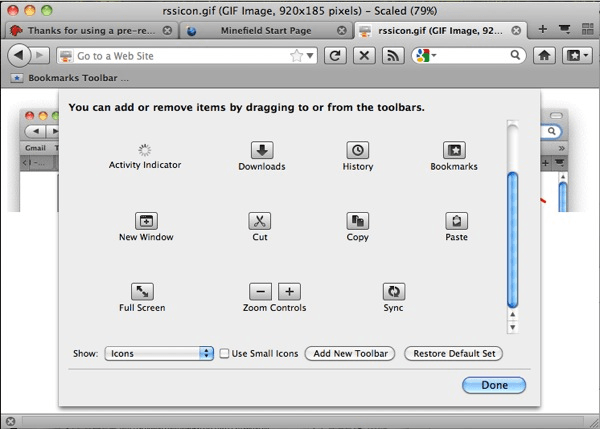Click the customize panel vertical scrollbar thumb

[x=513, y=240]
